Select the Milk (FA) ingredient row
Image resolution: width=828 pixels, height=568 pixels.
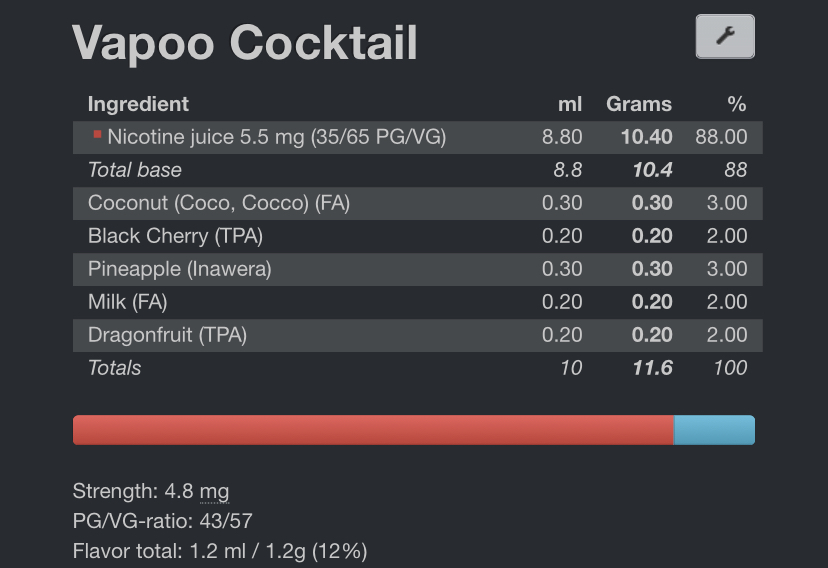point(418,302)
